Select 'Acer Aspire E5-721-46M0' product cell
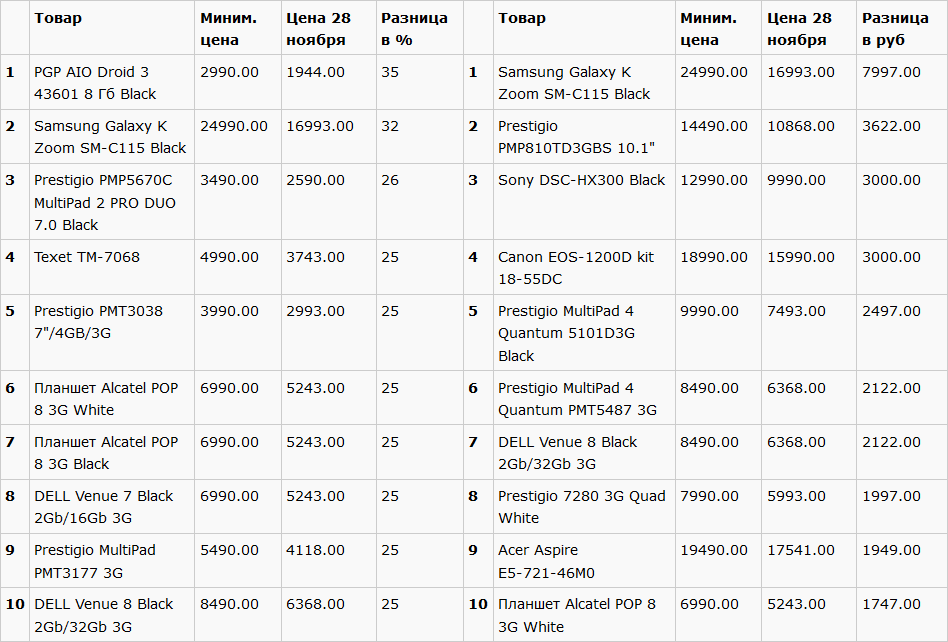This screenshot has width=948, height=642. pos(546,561)
